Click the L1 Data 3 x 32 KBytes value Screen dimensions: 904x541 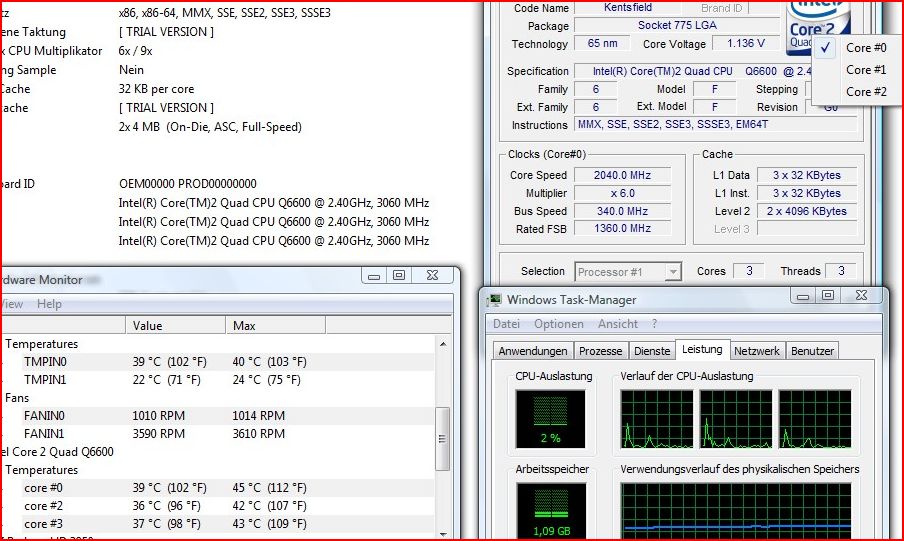[x=807, y=175]
